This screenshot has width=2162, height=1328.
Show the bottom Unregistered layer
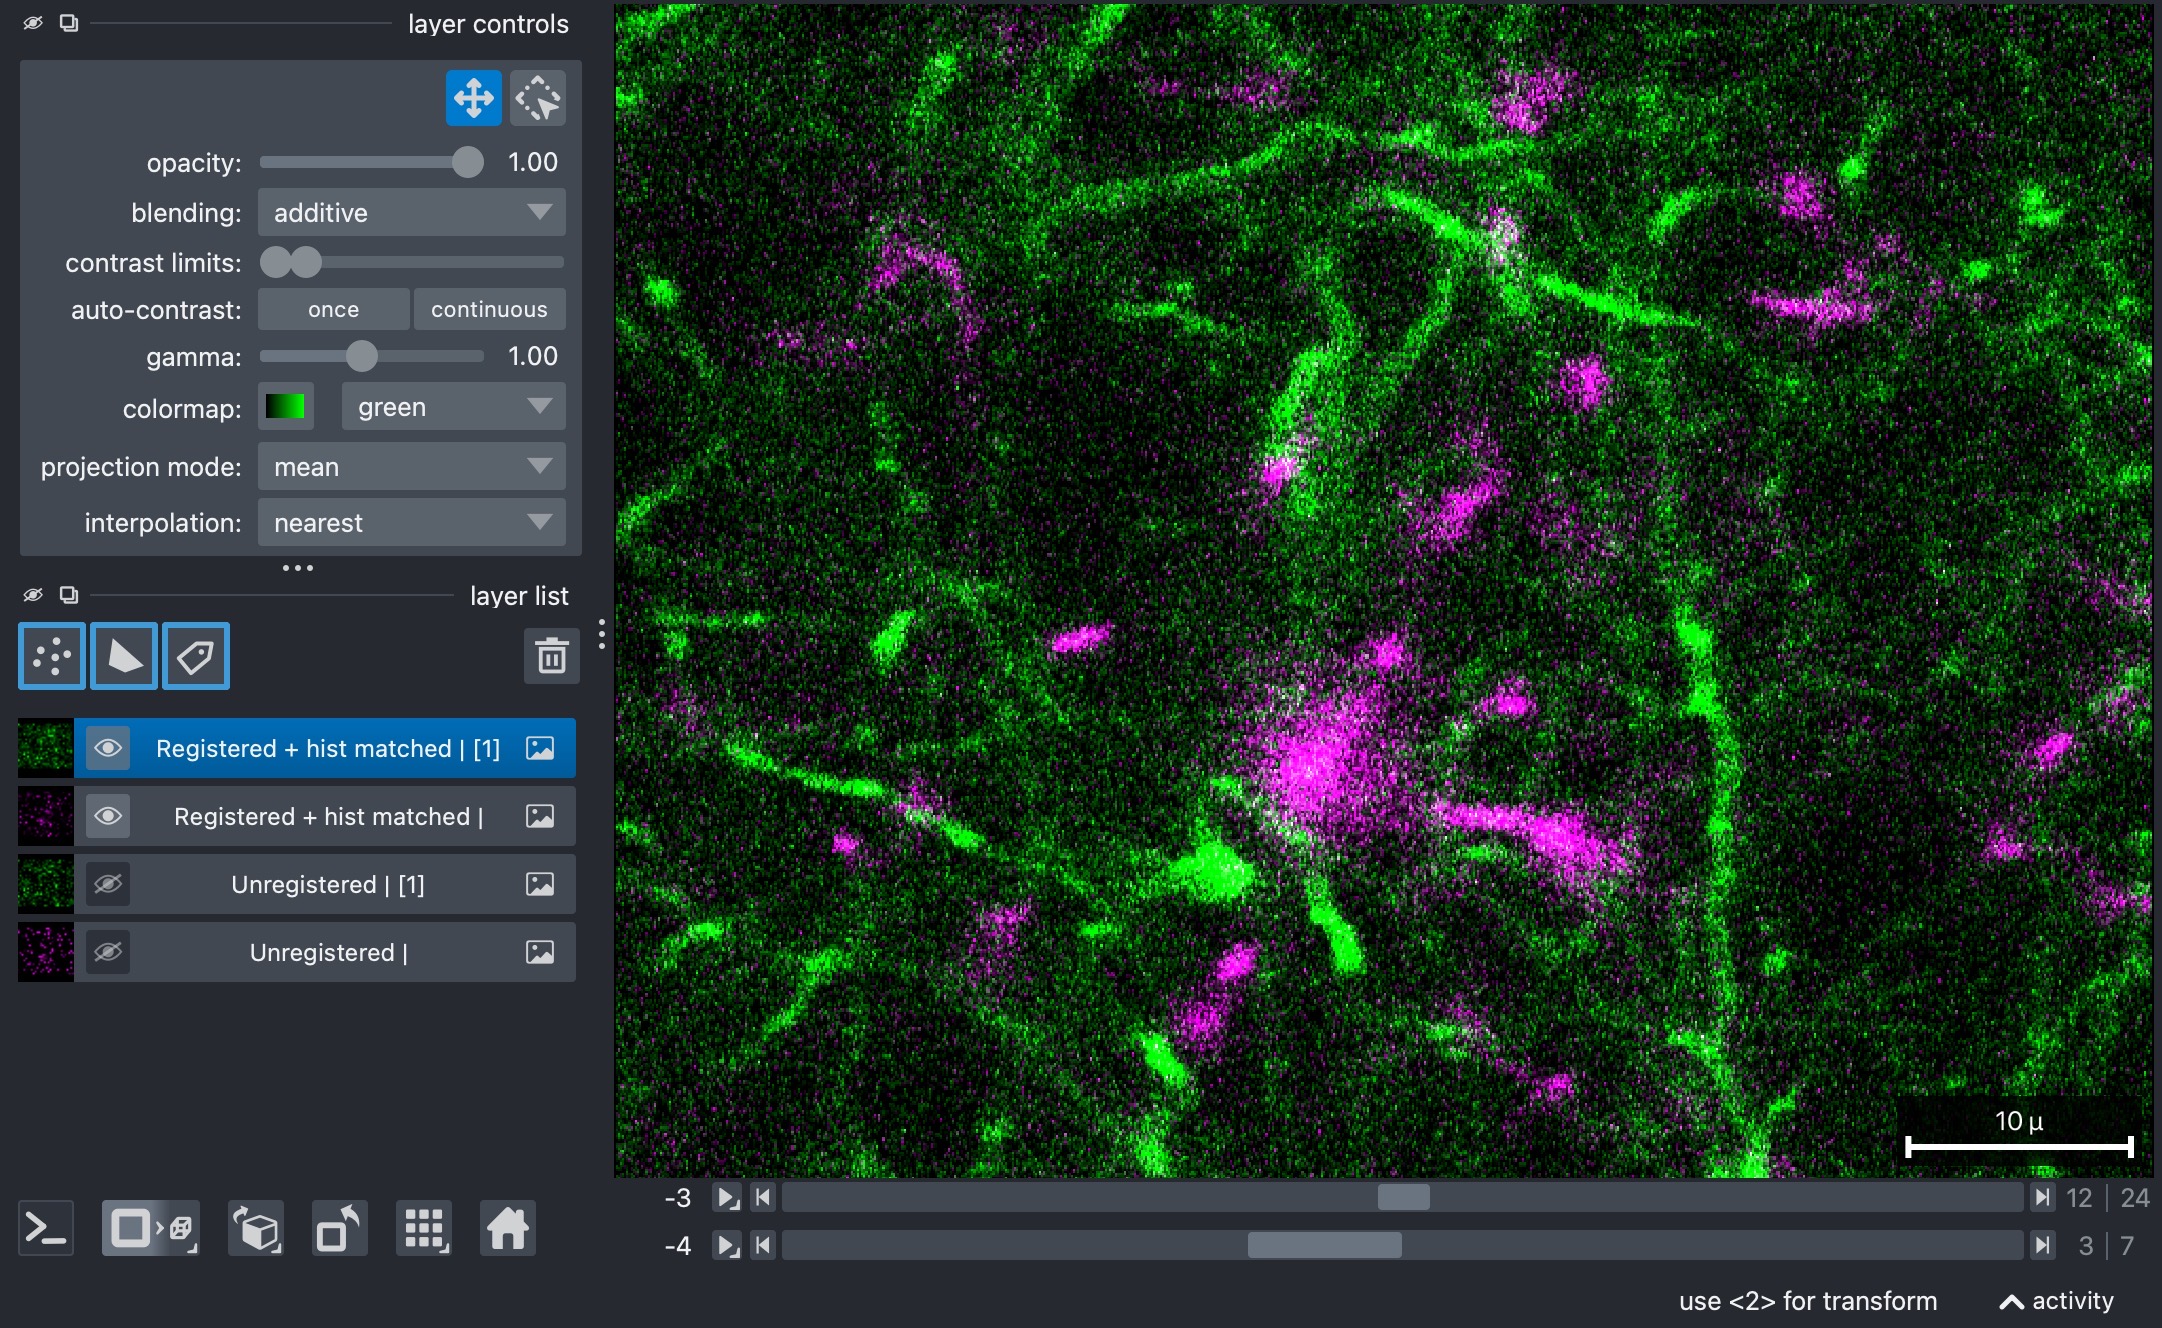[x=108, y=952]
